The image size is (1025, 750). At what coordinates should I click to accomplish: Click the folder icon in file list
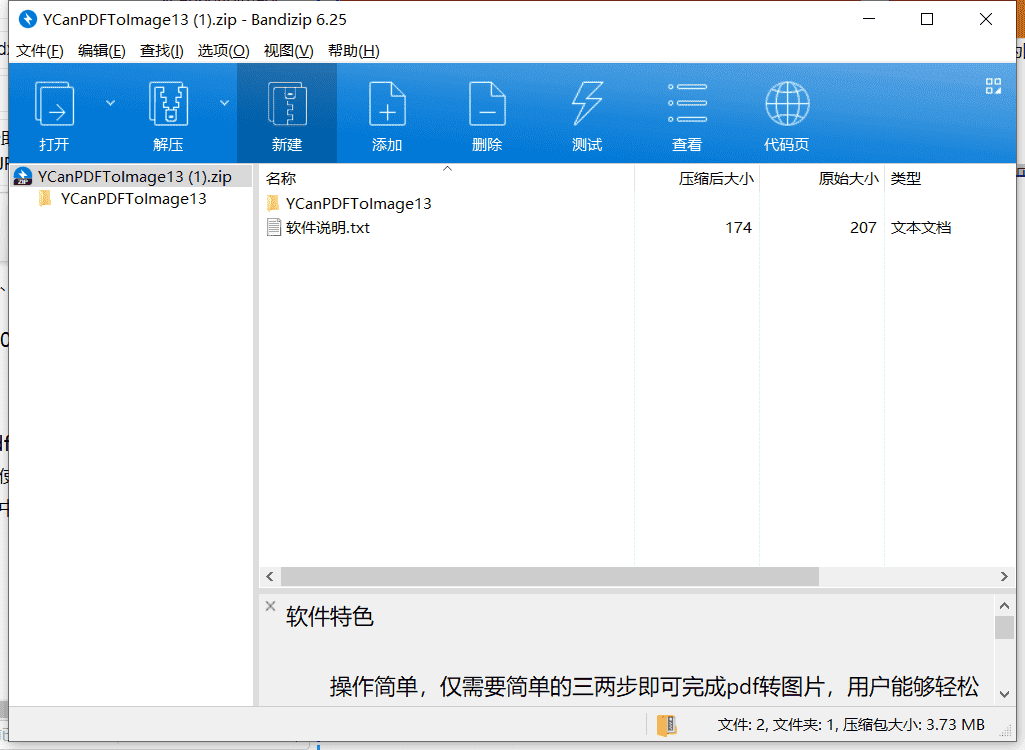[273, 203]
